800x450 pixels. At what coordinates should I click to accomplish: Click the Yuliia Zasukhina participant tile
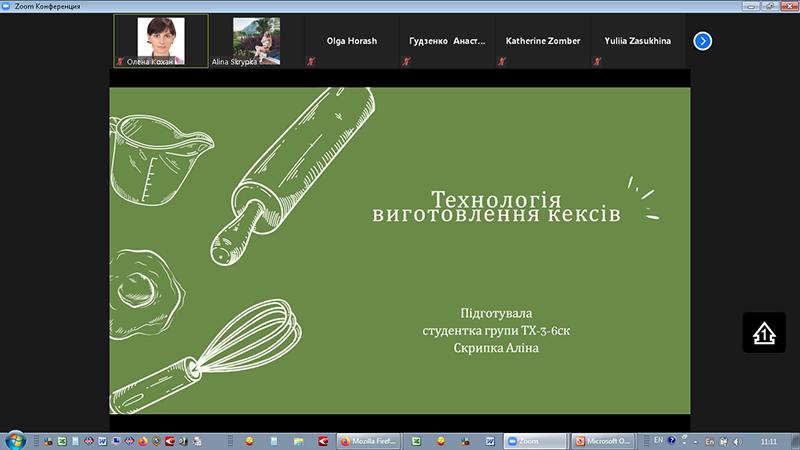pos(637,41)
